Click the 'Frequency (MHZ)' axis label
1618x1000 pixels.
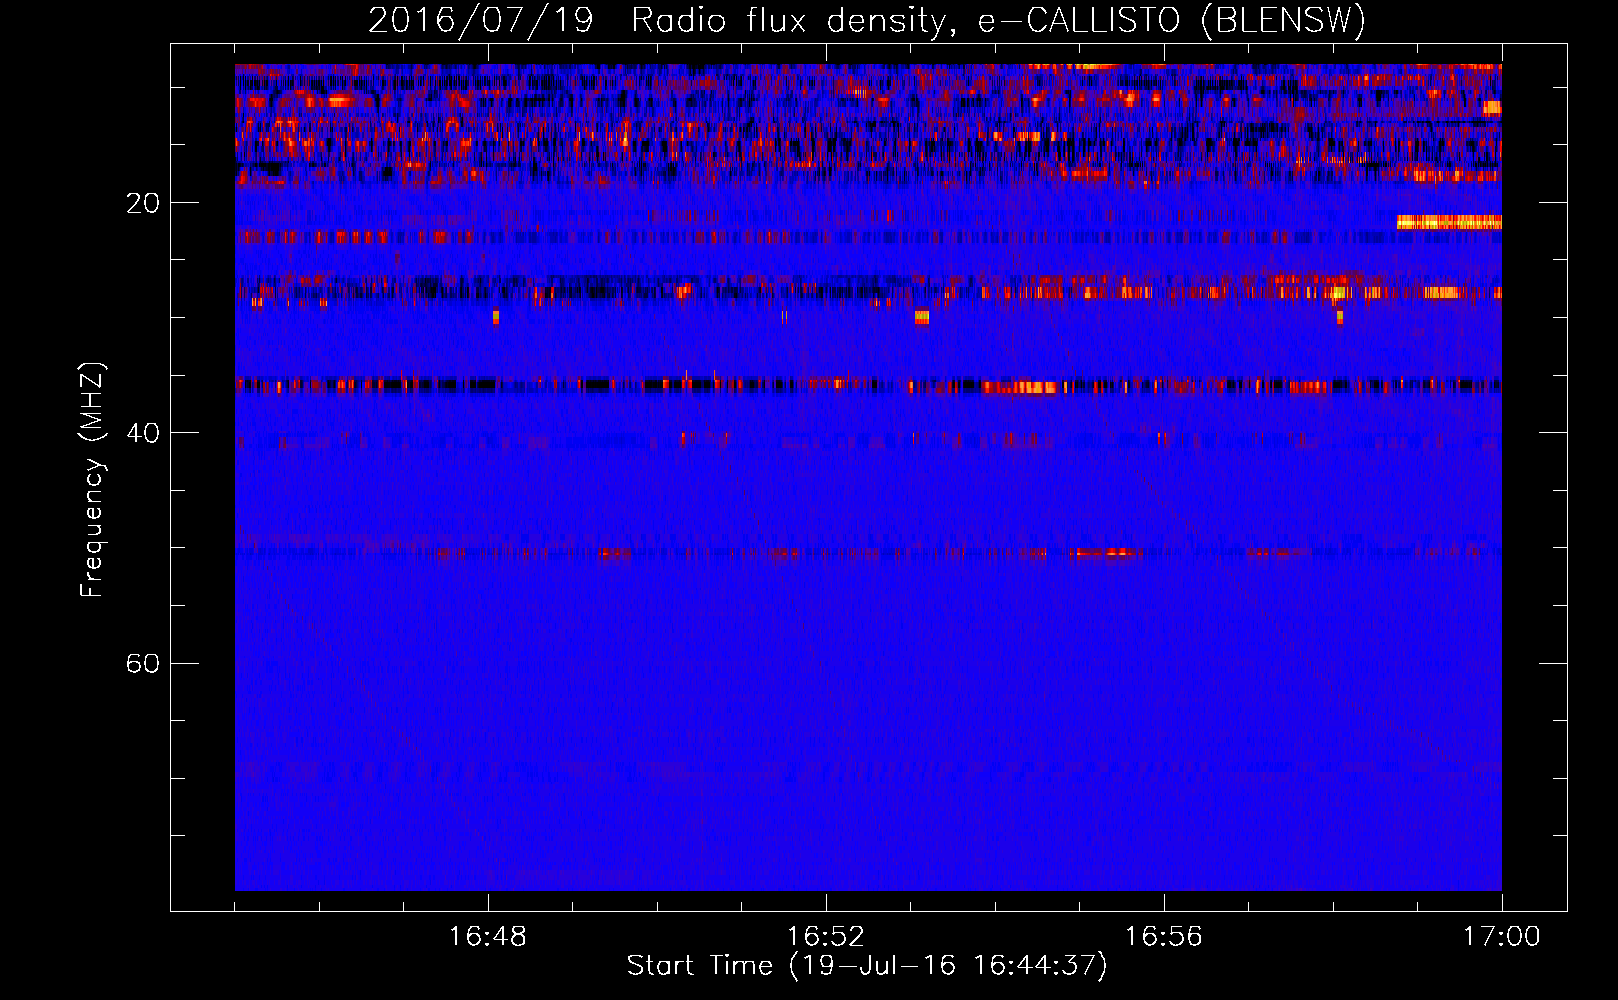click(x=92, y=480)
